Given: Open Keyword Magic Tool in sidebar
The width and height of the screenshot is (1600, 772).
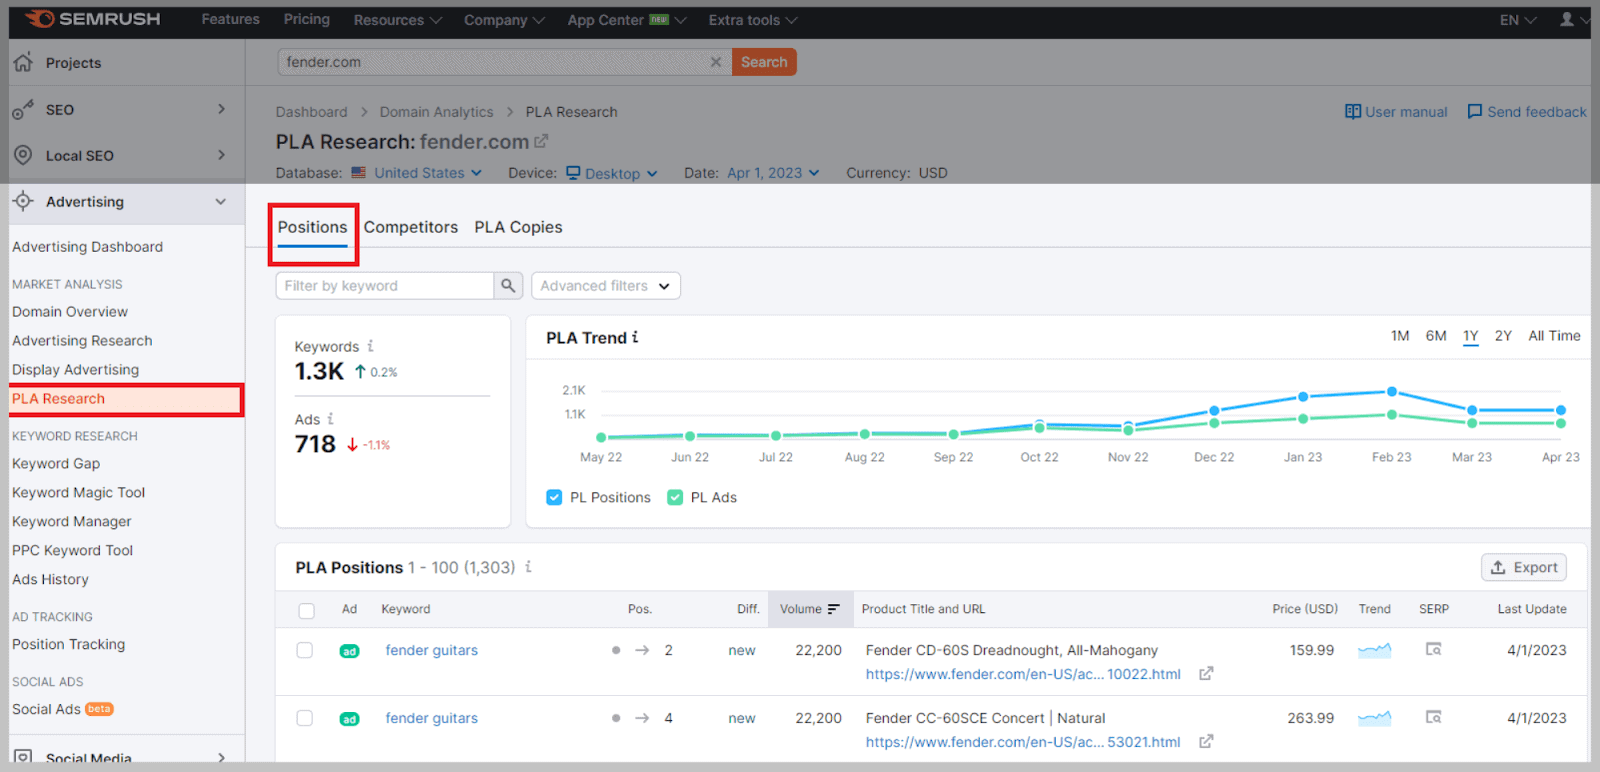Looking at the screenshot, I should (x=78, y=492).
